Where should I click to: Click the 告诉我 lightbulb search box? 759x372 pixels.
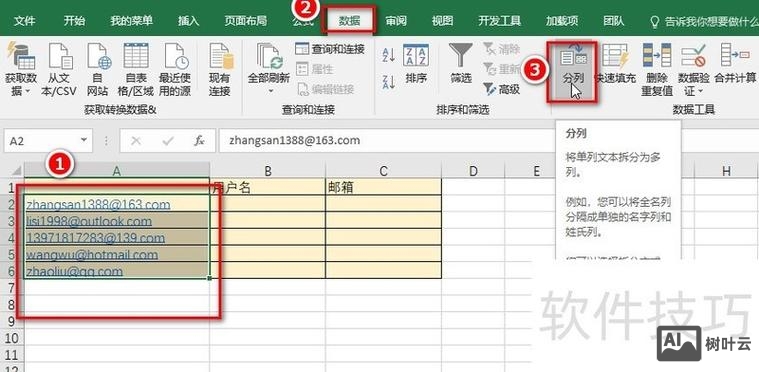(x=704, y=21)
